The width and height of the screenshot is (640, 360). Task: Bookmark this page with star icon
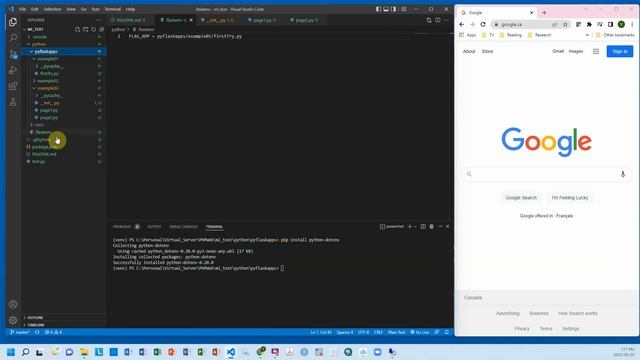565,24
